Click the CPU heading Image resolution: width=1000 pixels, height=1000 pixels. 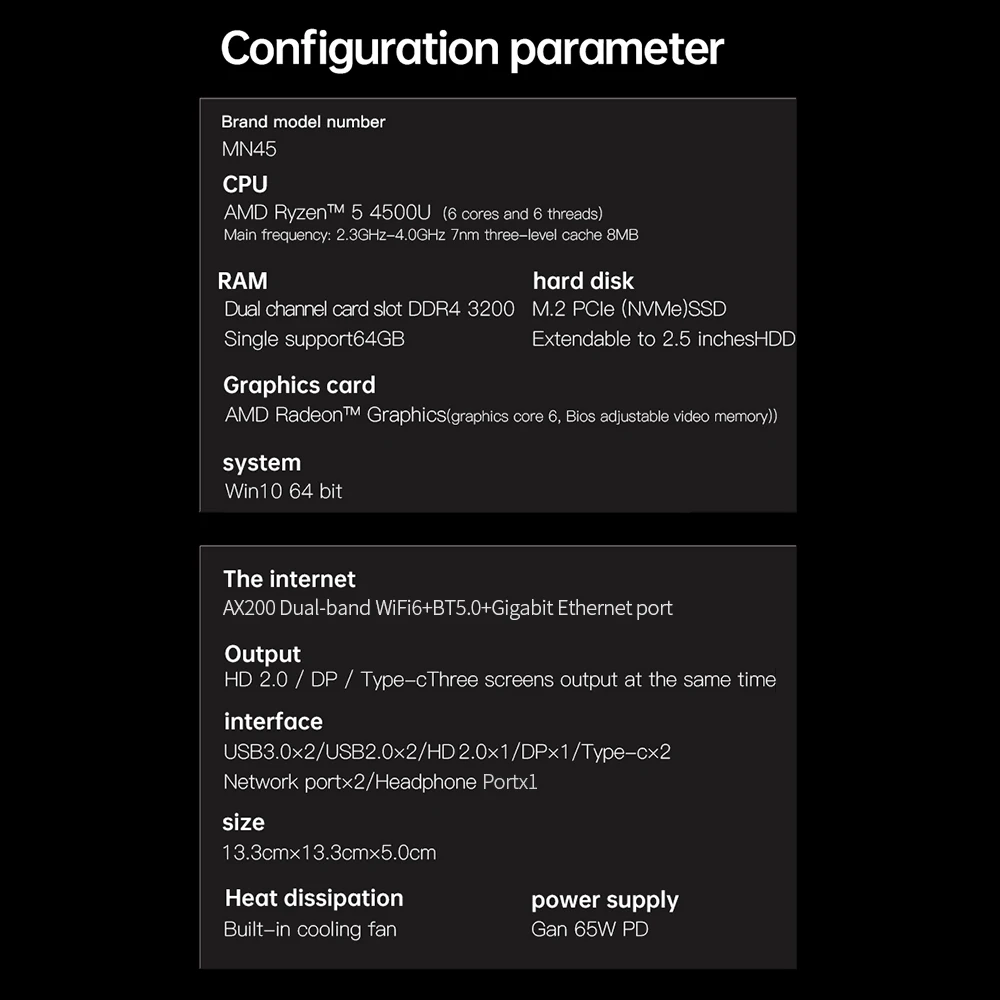tap(245, 184)
